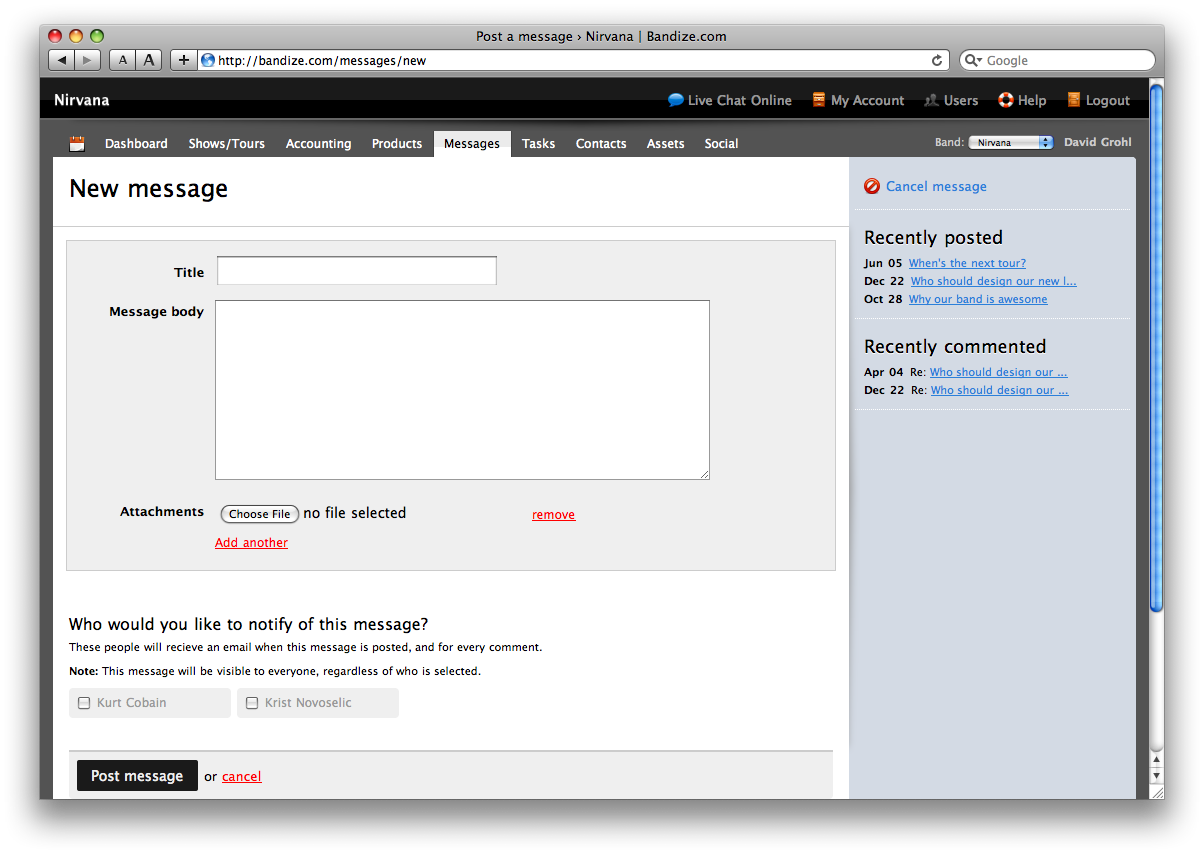Open the Social tab
Viewport: 1204px width, 854px height.
721,144
